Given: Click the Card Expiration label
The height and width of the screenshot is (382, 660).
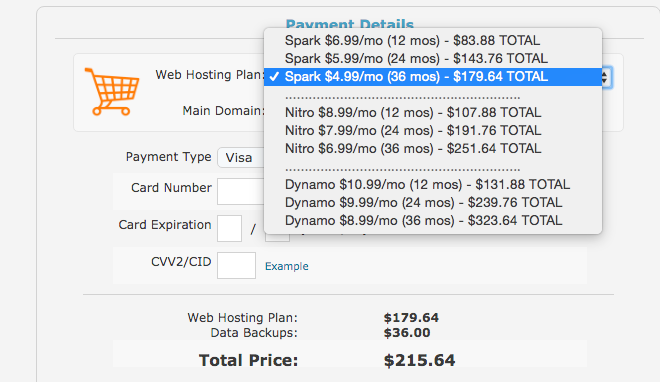Looking at the screenshot, I should point(165,225).
